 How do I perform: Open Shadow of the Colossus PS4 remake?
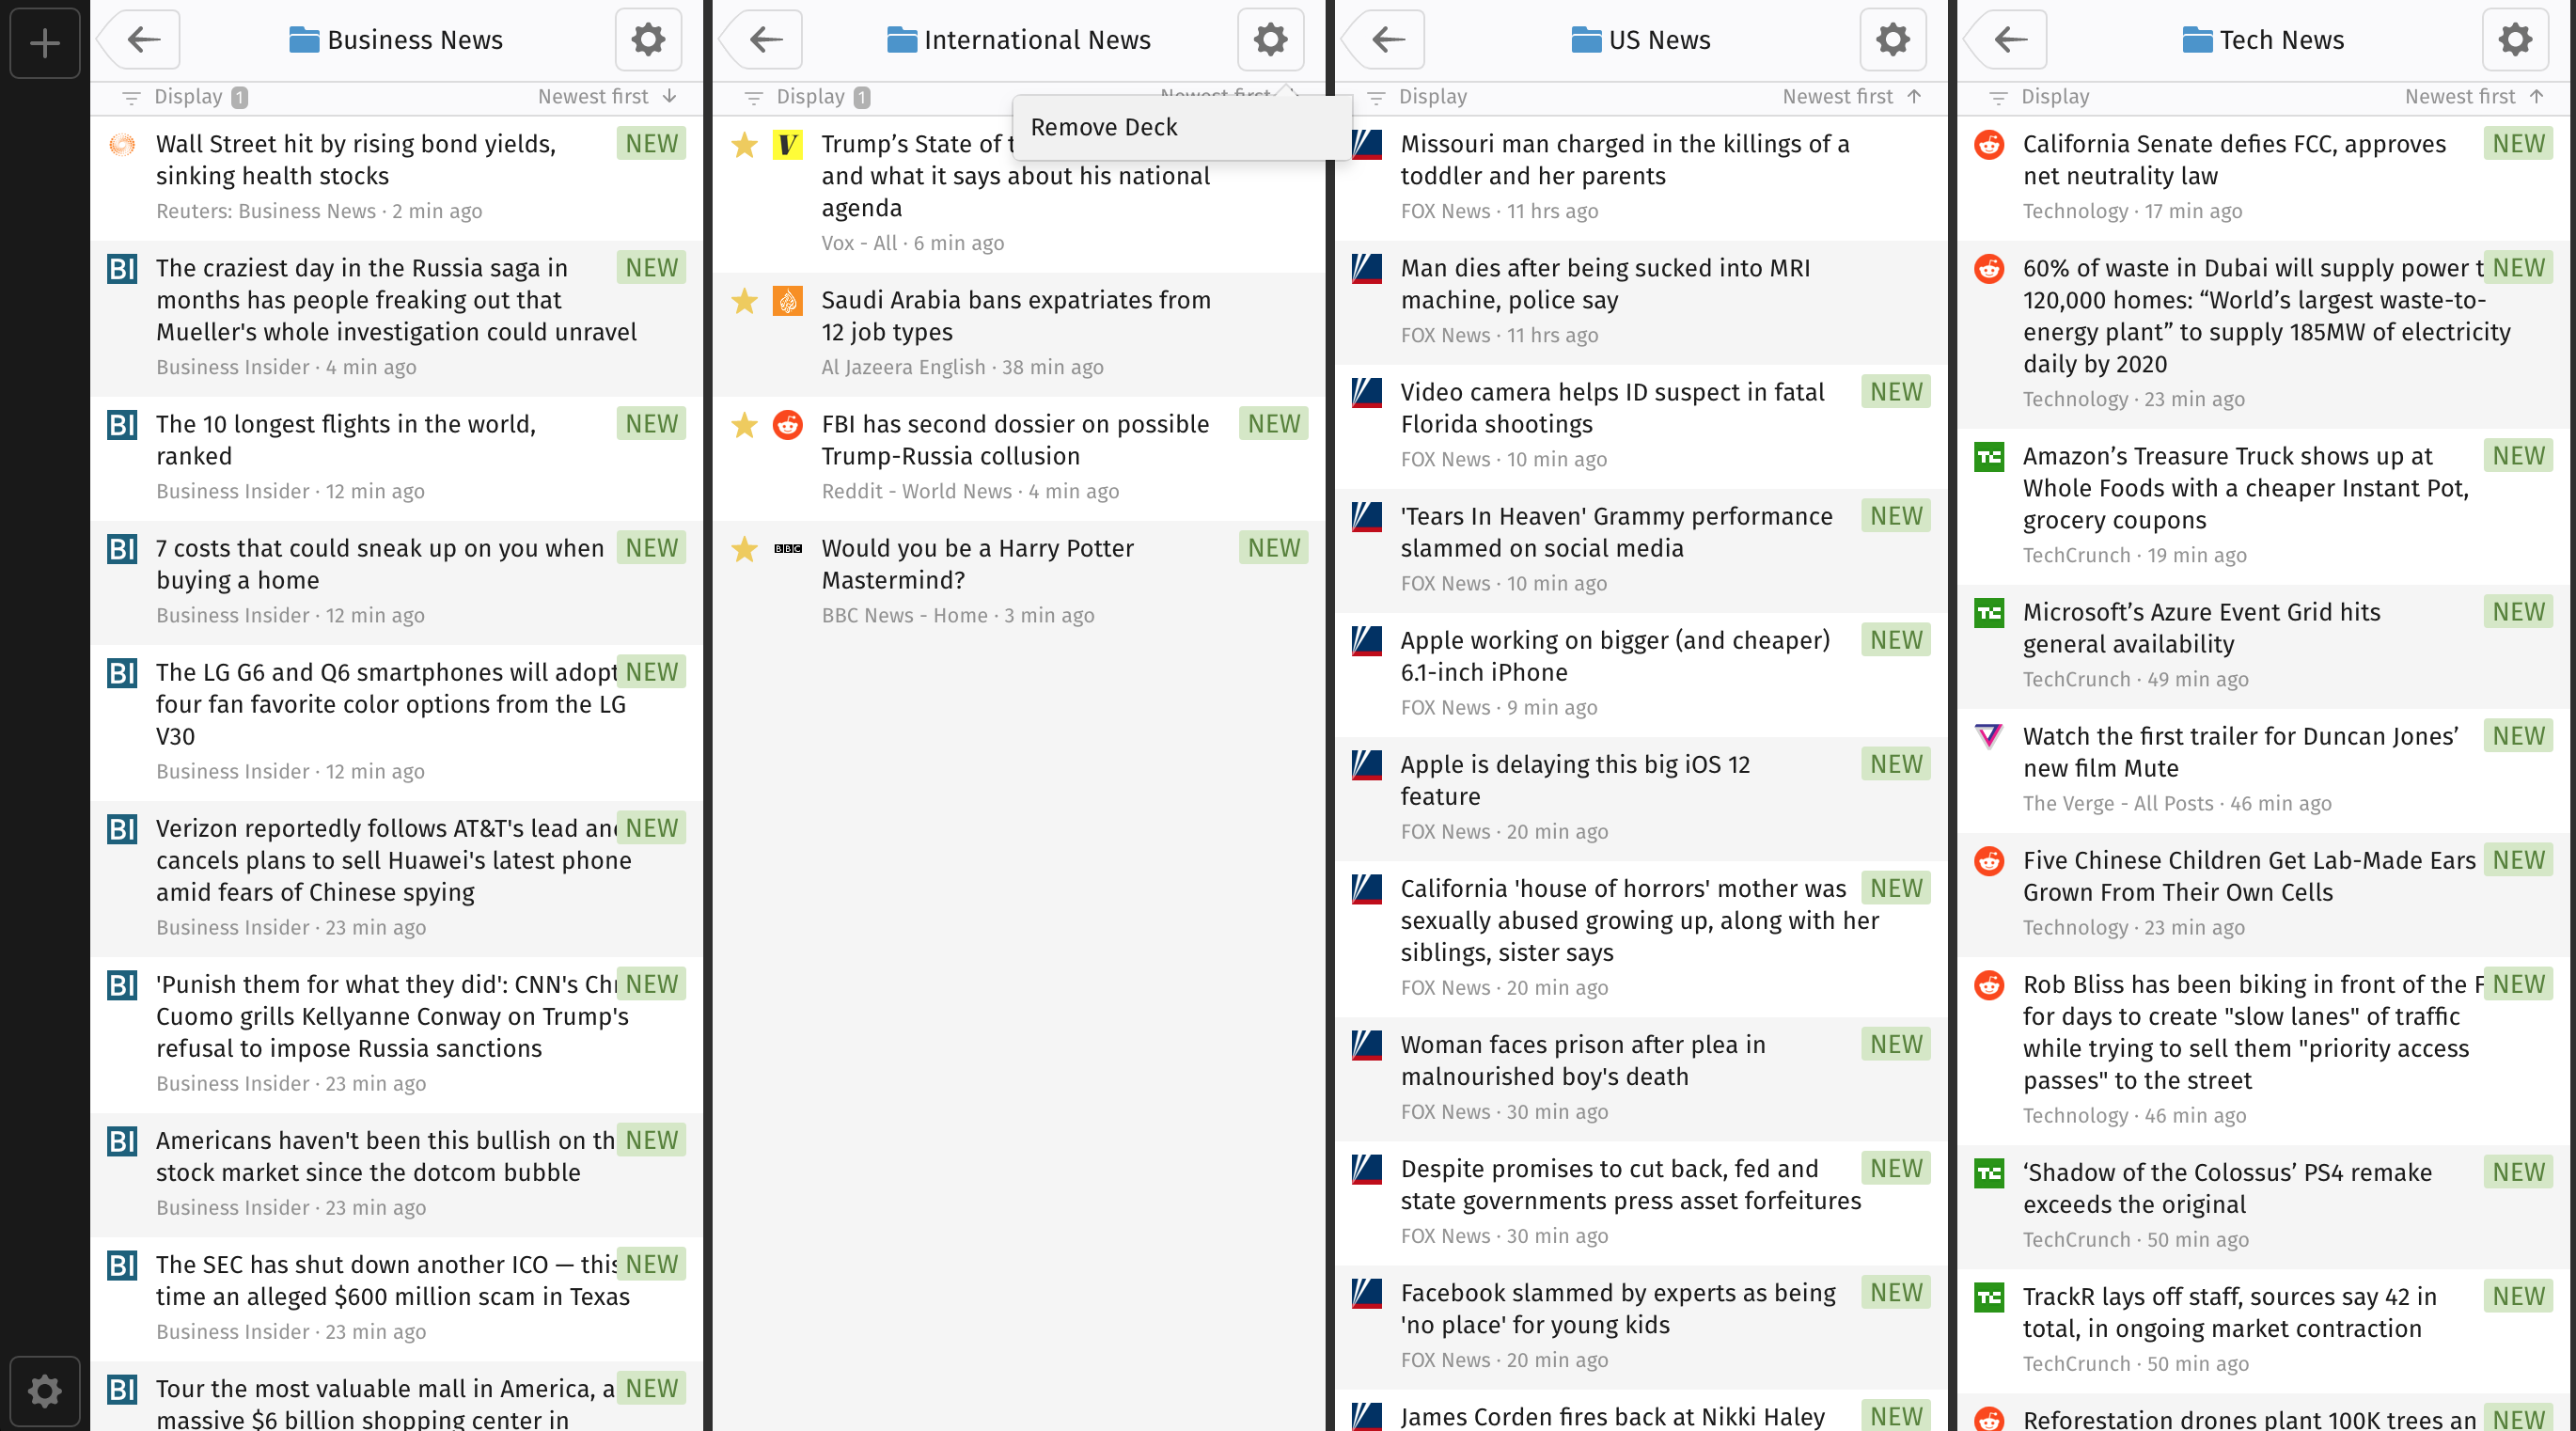tap(2262, 1206)
